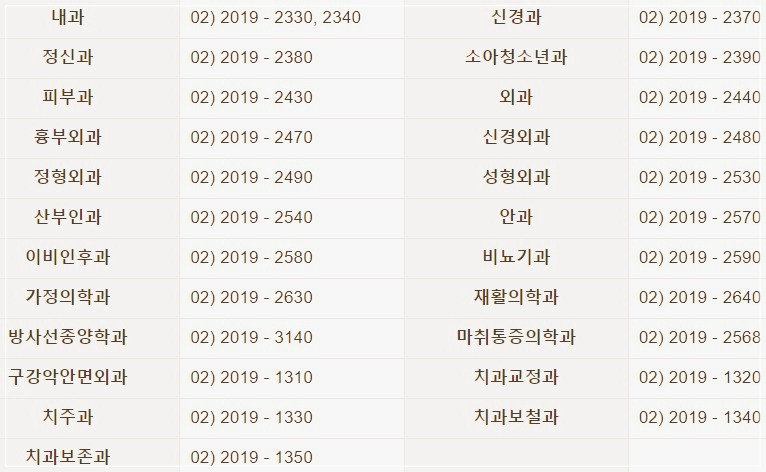The height and width of the screenshot is (472, 766).
Task: Click the 정신과 phone number 2019 - 2380
Action: click(251, 58)
